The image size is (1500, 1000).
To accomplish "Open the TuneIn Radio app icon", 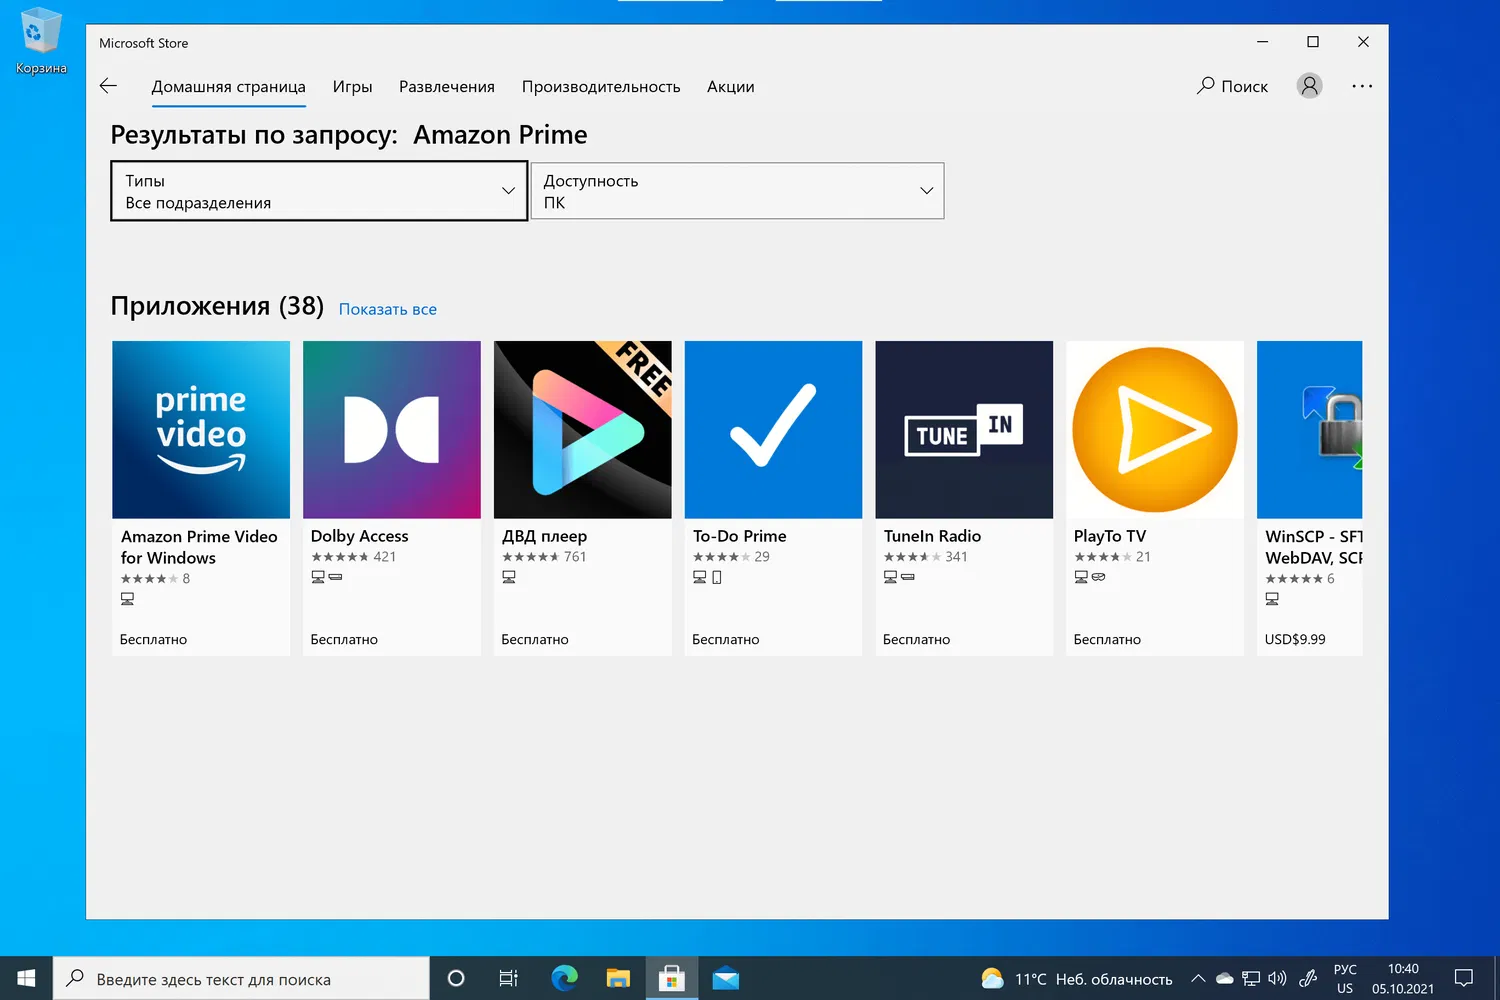I will click(964, 430).
